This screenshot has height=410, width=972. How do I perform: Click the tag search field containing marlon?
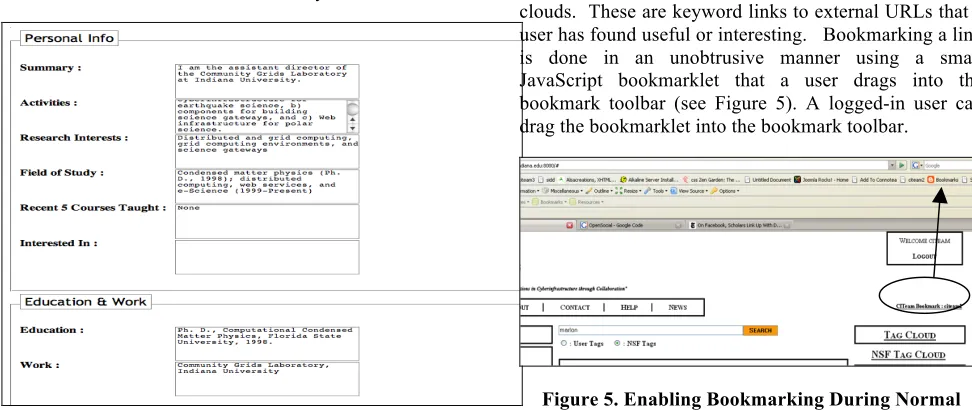[x=651, y=331]
